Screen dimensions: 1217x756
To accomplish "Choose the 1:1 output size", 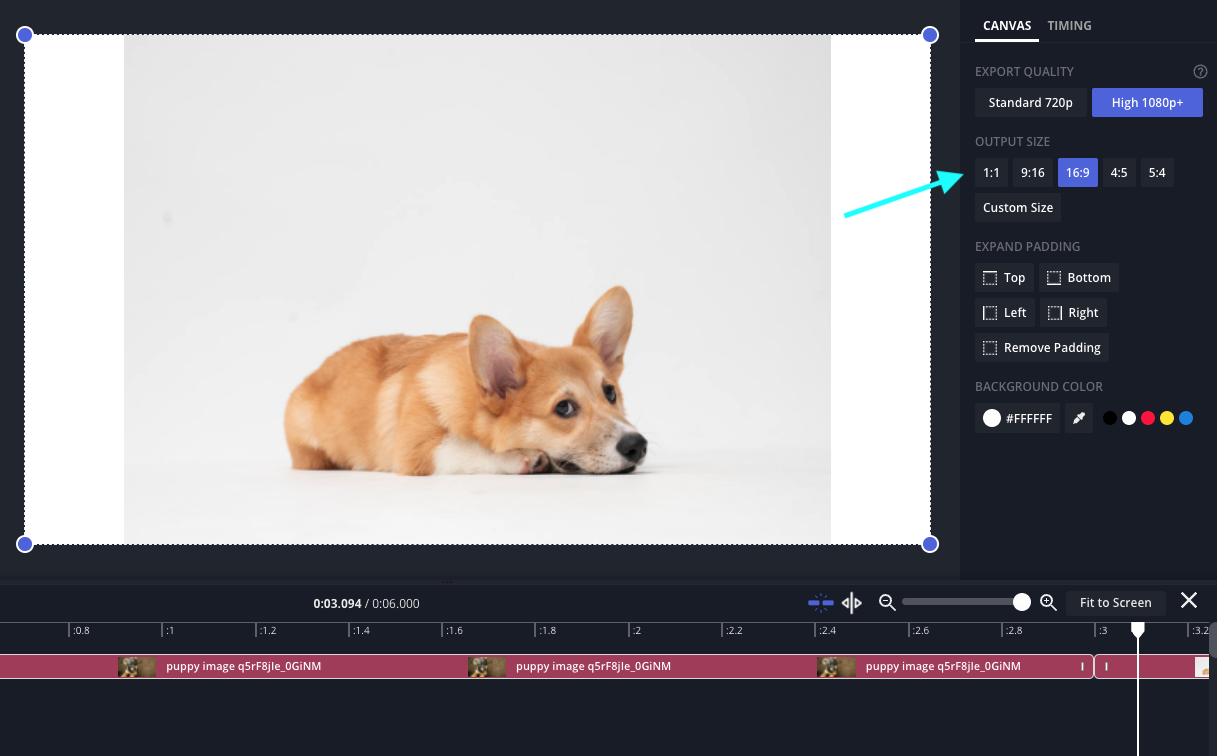I will point(991,173).
